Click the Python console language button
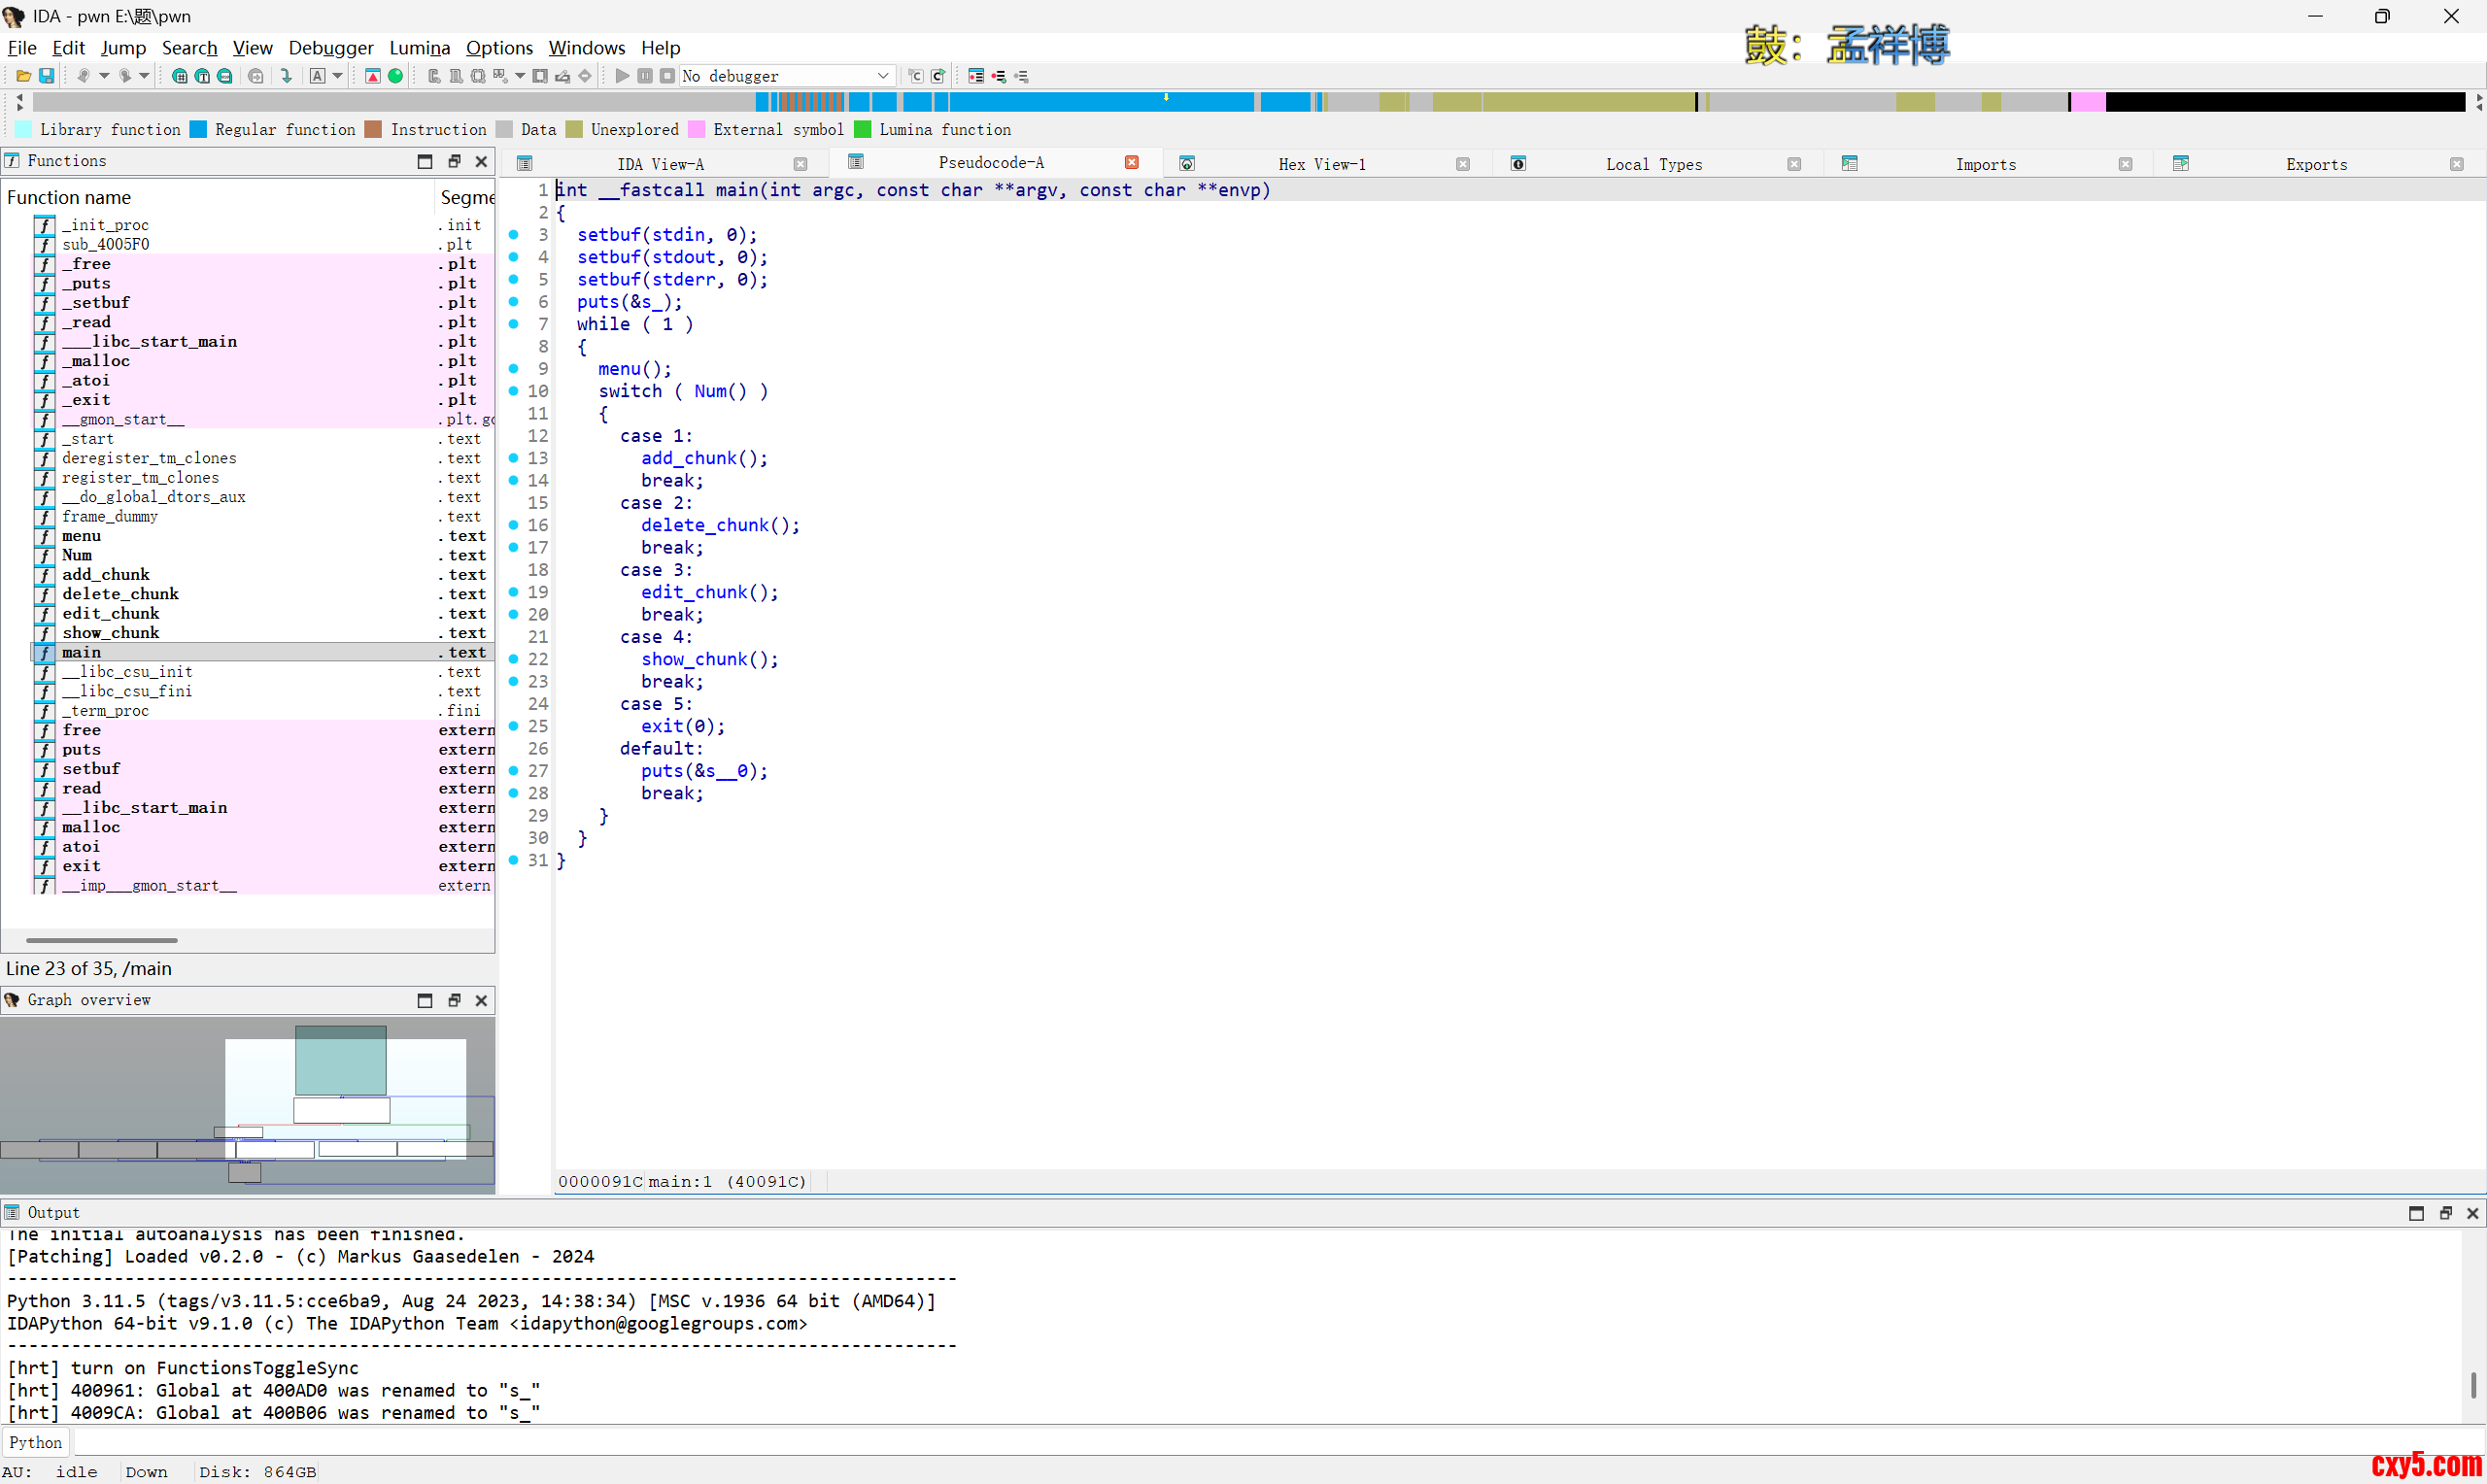This screenshot has height=1484, width=2487. coord(36,1442)
